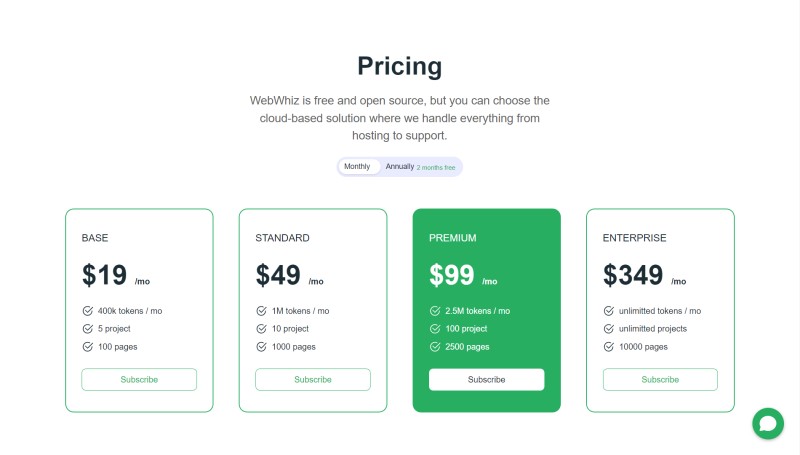Click the $19 BASE price text
Viewport: 800px width, 455px height.
[104, 275]
